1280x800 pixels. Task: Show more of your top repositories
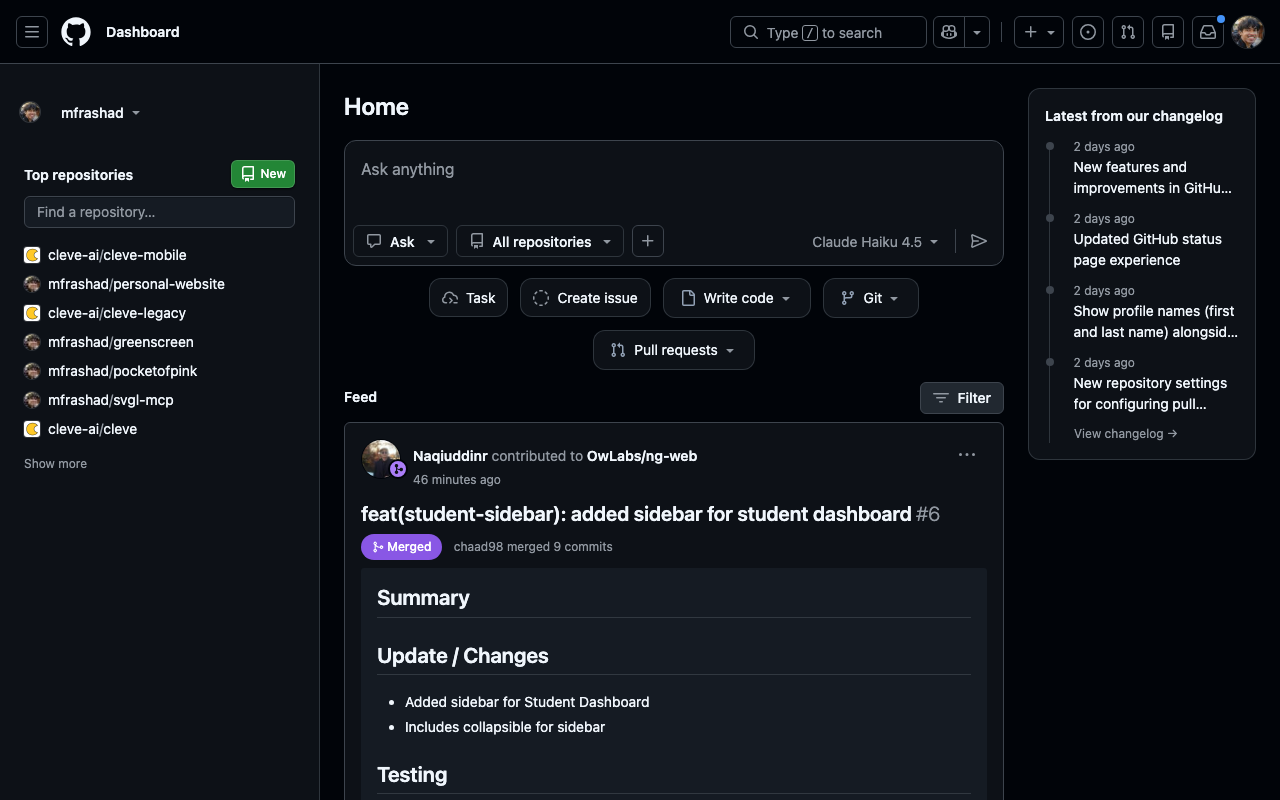pos(55,463)
